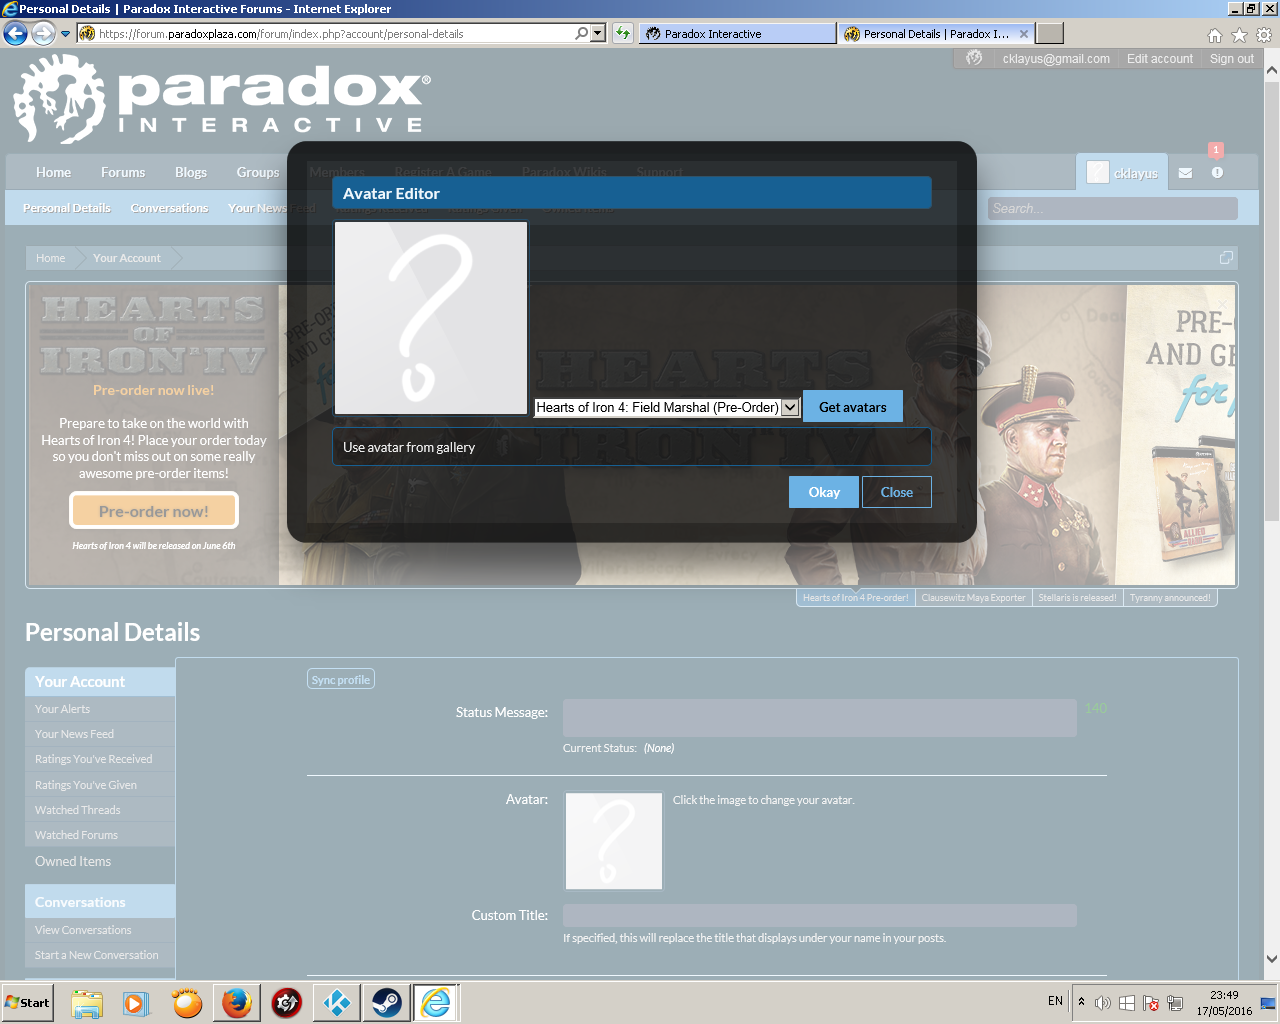1280x1024 pixels.
Task: Open the alerts notification icon
Action: (x=1217, y=173)
